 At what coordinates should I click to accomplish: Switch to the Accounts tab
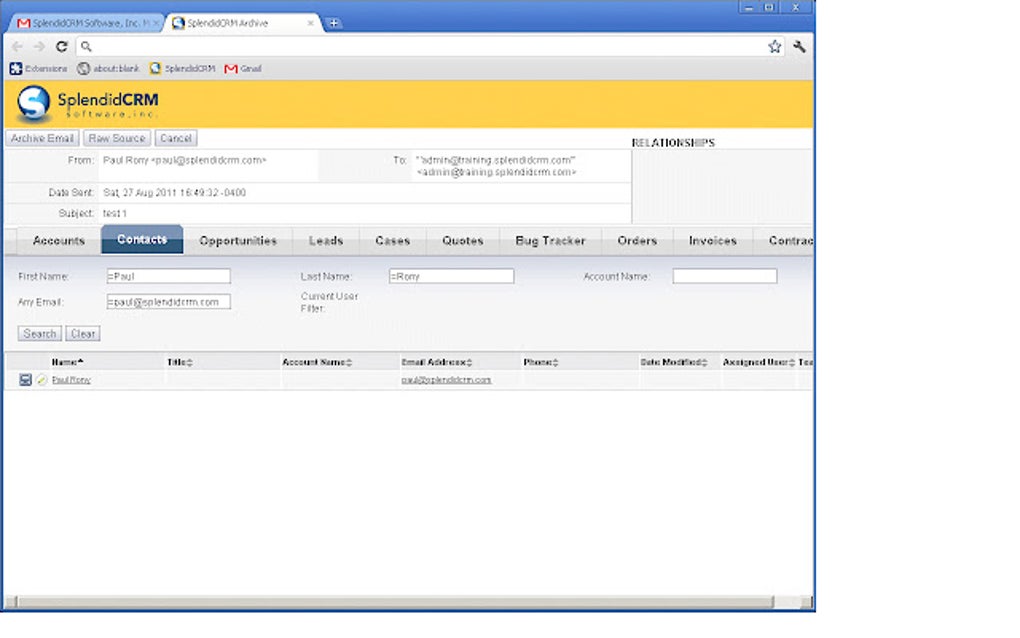57,240
